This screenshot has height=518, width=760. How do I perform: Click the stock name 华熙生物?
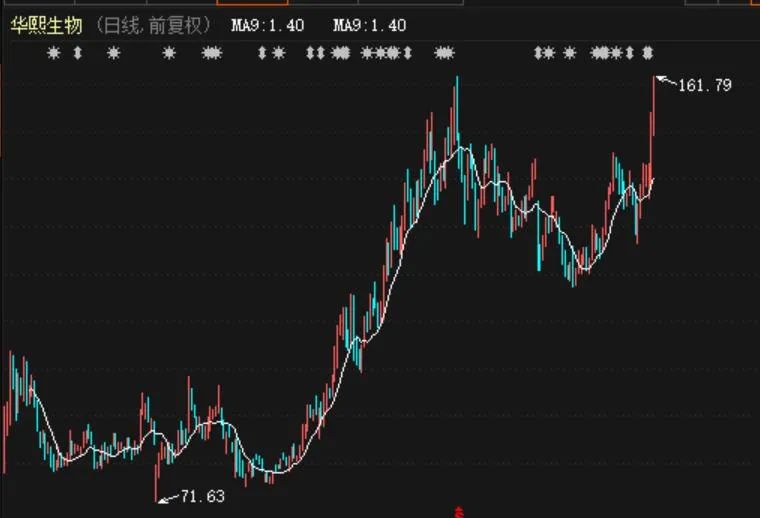coord(46,25)
